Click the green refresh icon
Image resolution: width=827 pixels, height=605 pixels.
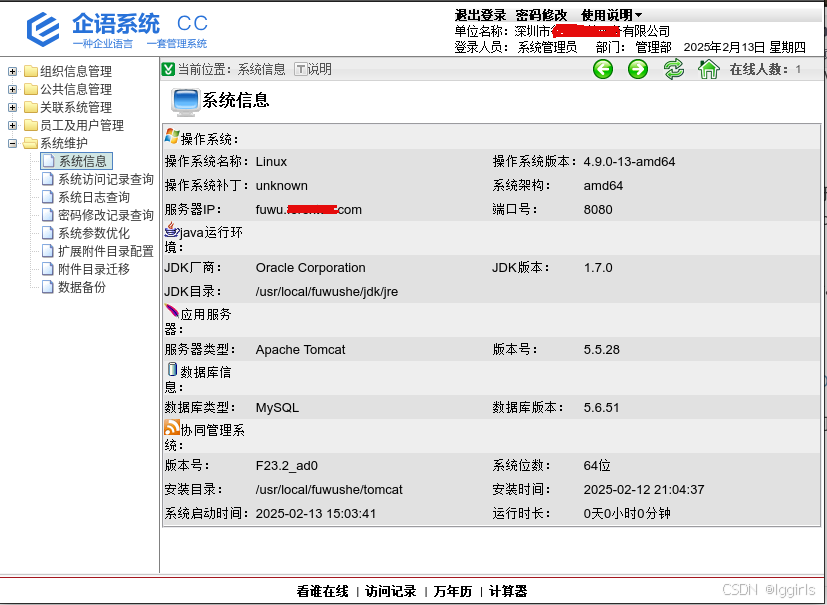click(674, 69)
